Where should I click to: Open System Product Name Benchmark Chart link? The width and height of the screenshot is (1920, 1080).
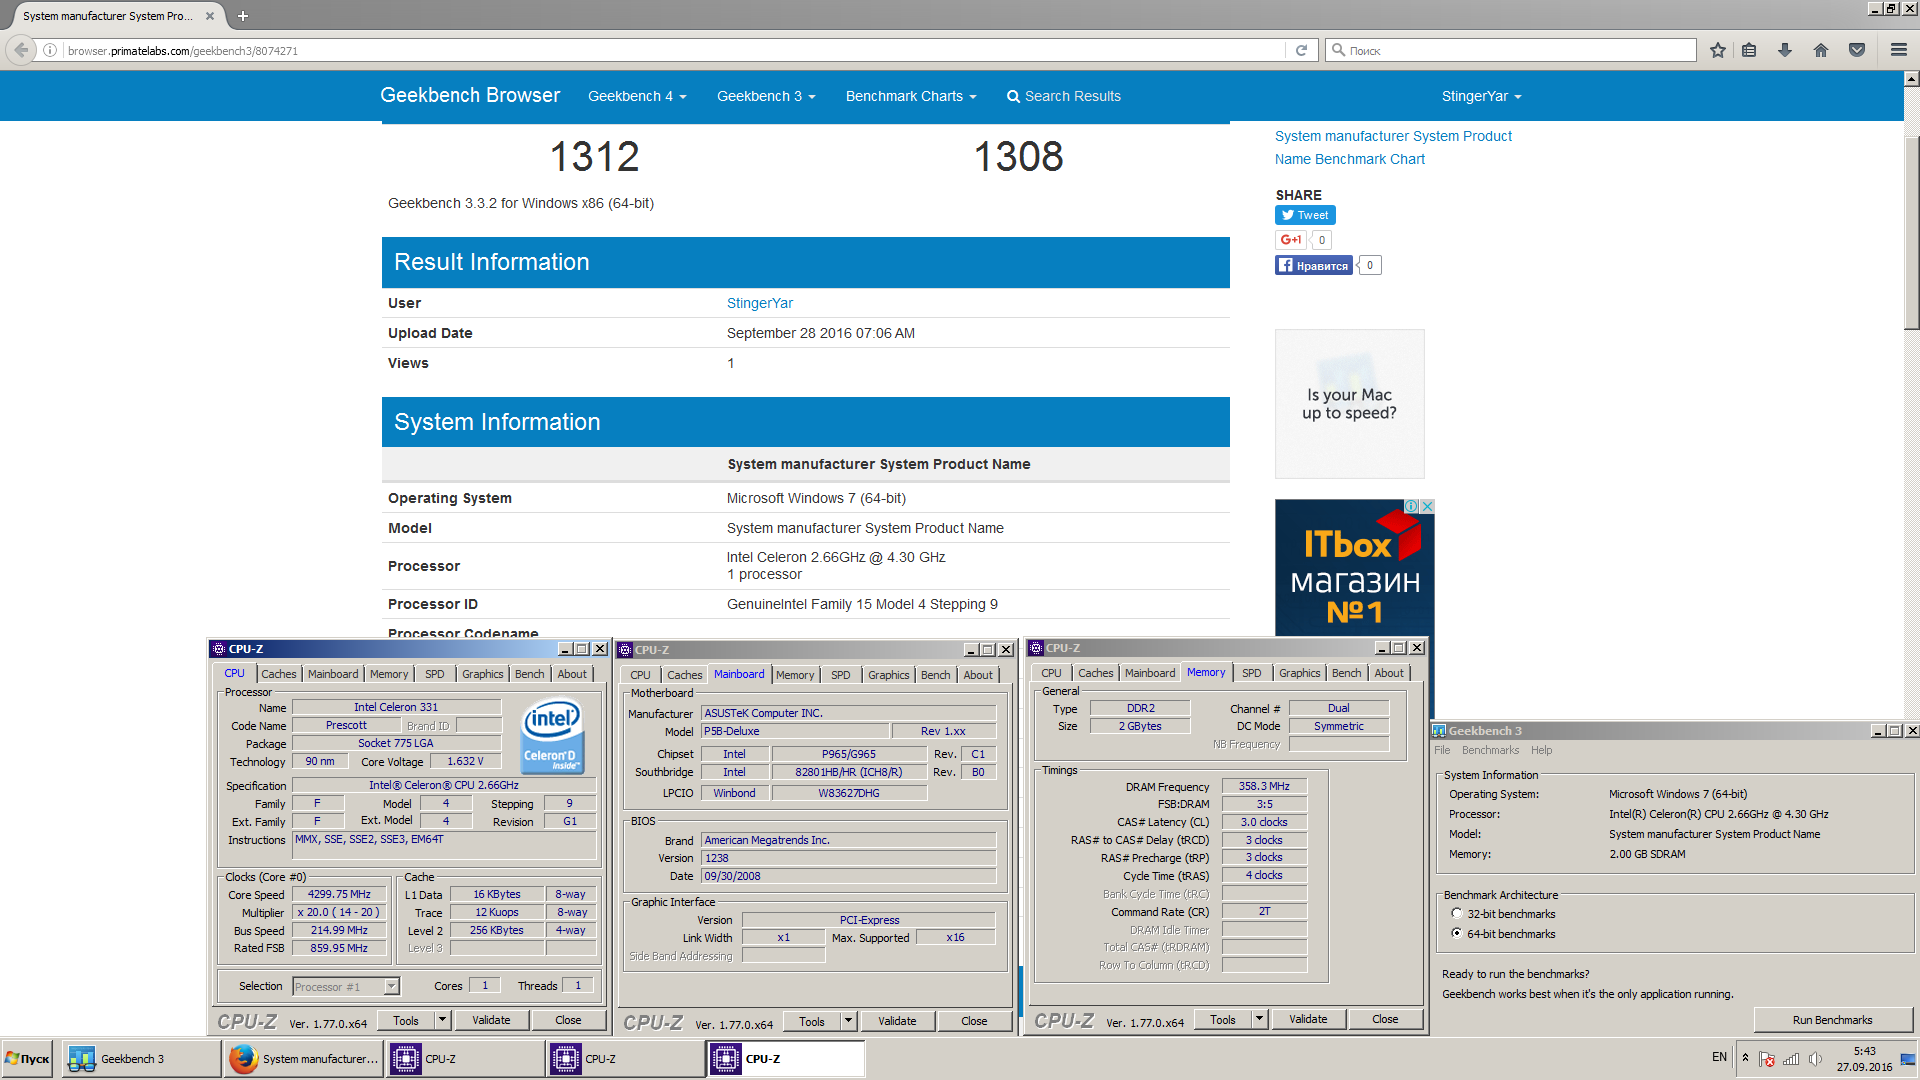(x=1393, y=147)
